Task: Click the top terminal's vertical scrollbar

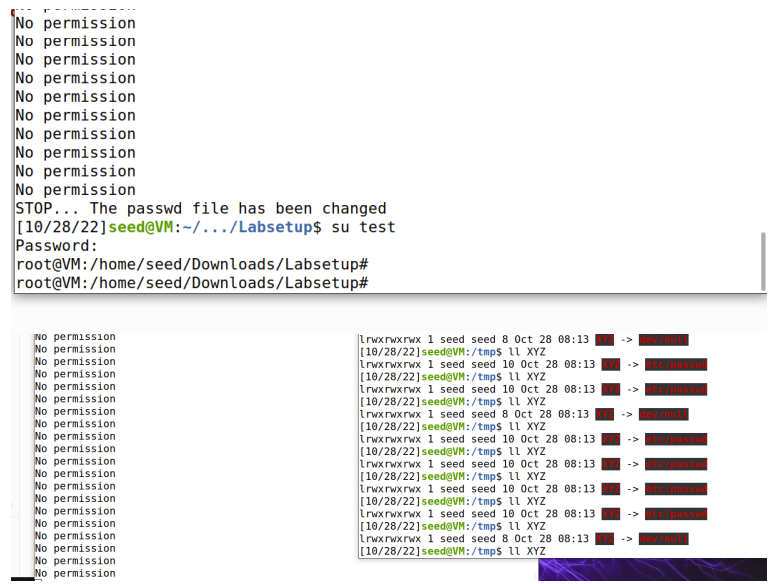Action: (763, 261)
